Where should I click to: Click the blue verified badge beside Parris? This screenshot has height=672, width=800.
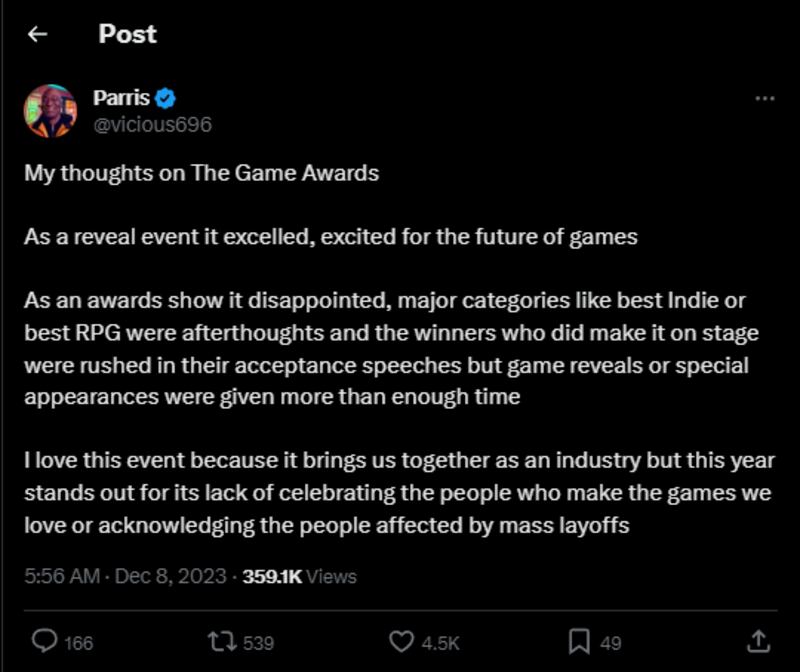click(166, 98)
